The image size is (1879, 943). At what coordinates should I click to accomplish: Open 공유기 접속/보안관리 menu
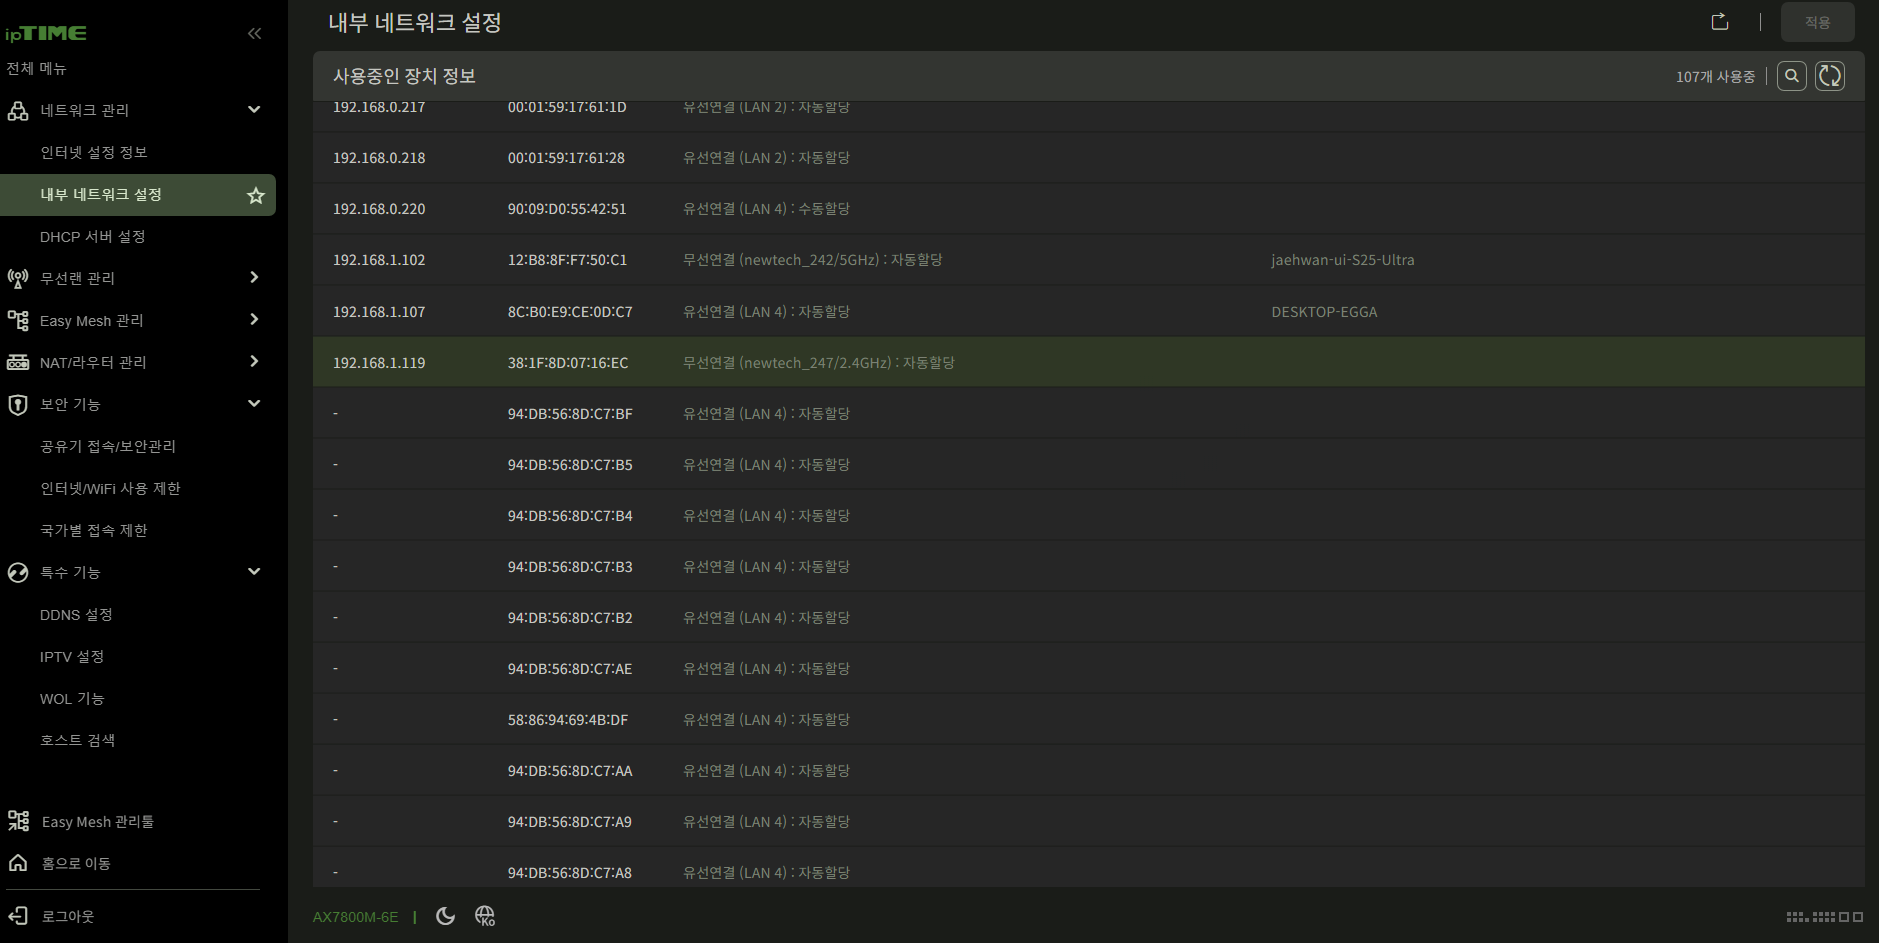(108, 446)
